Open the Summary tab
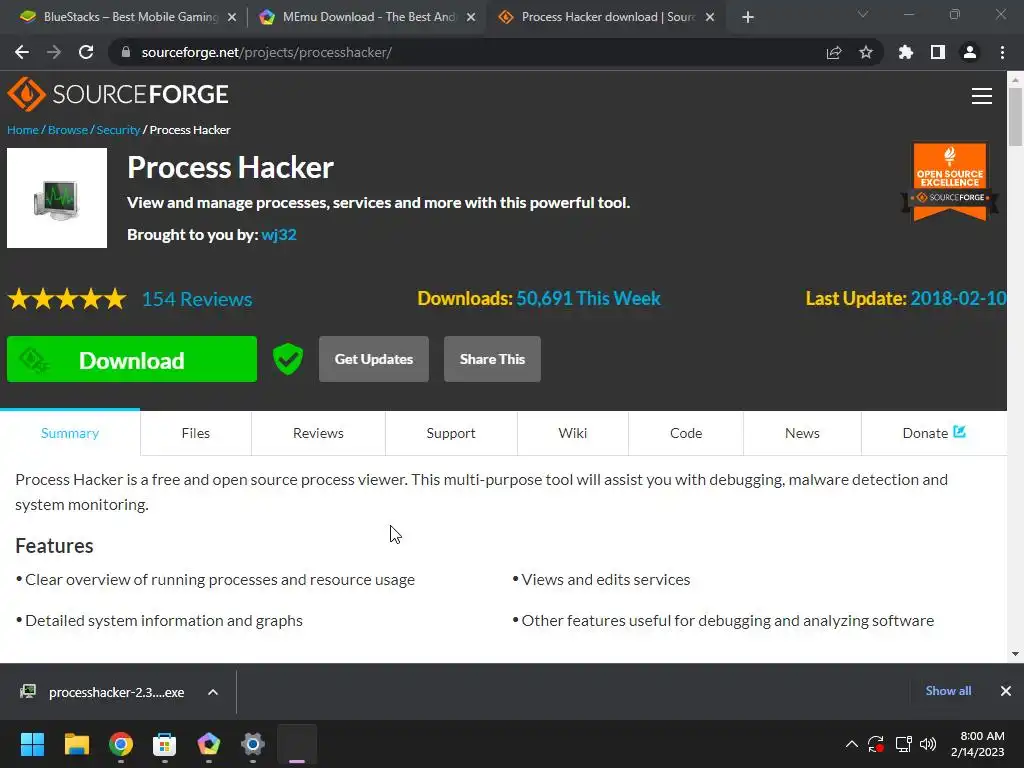This screenshot has height=768, width=1024. pyautogui.click(x=70, y=433)
